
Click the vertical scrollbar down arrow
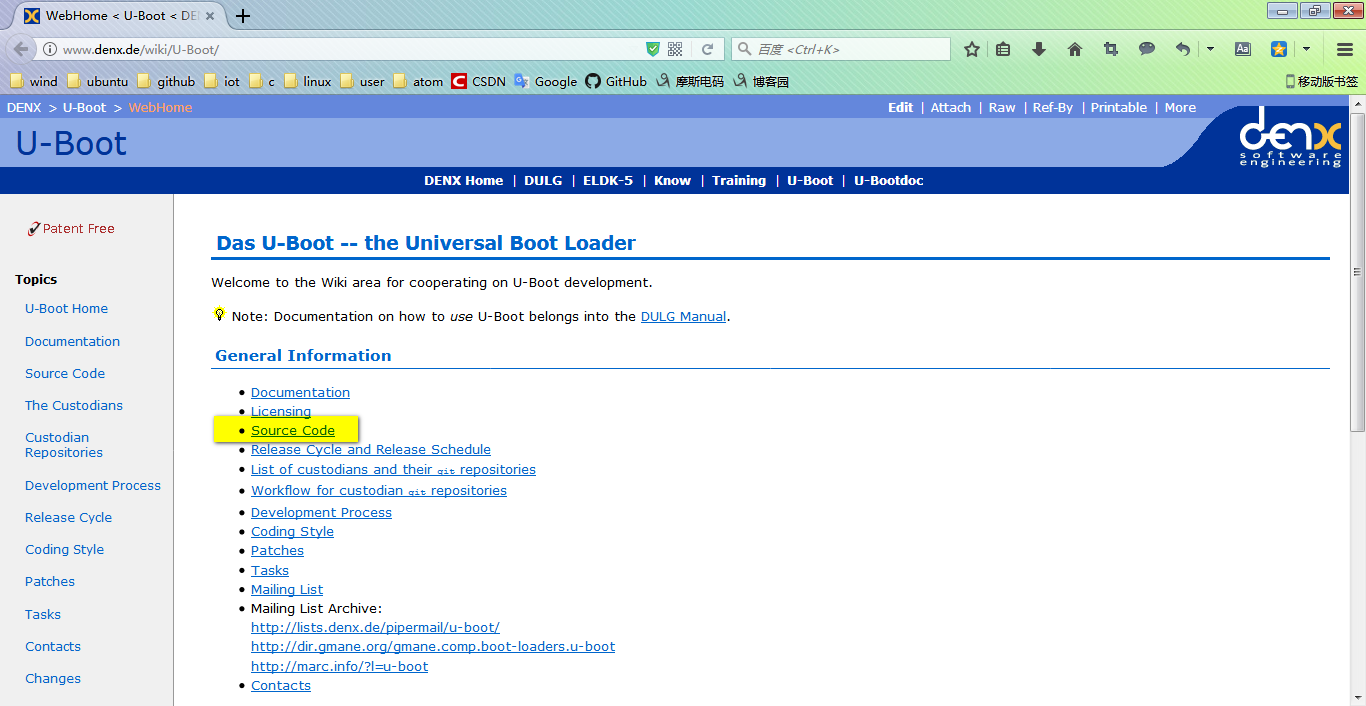pos(1357,698)
